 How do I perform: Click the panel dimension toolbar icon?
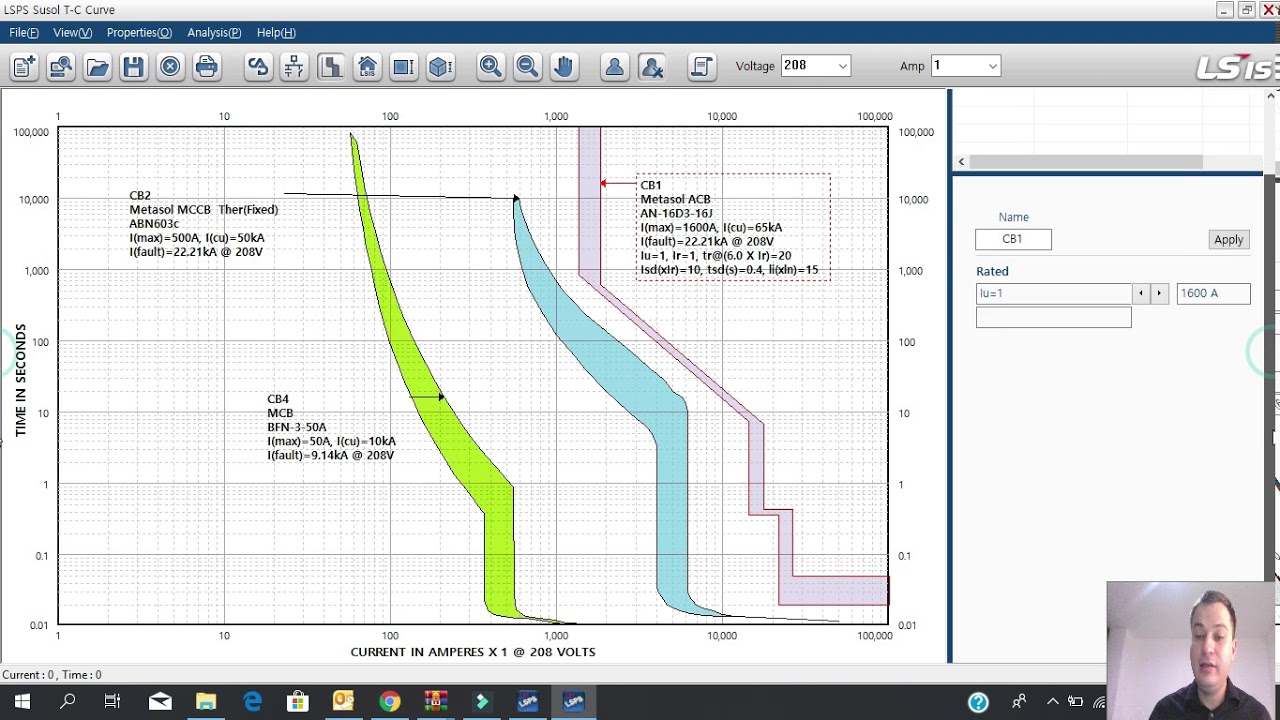point(403,67)
